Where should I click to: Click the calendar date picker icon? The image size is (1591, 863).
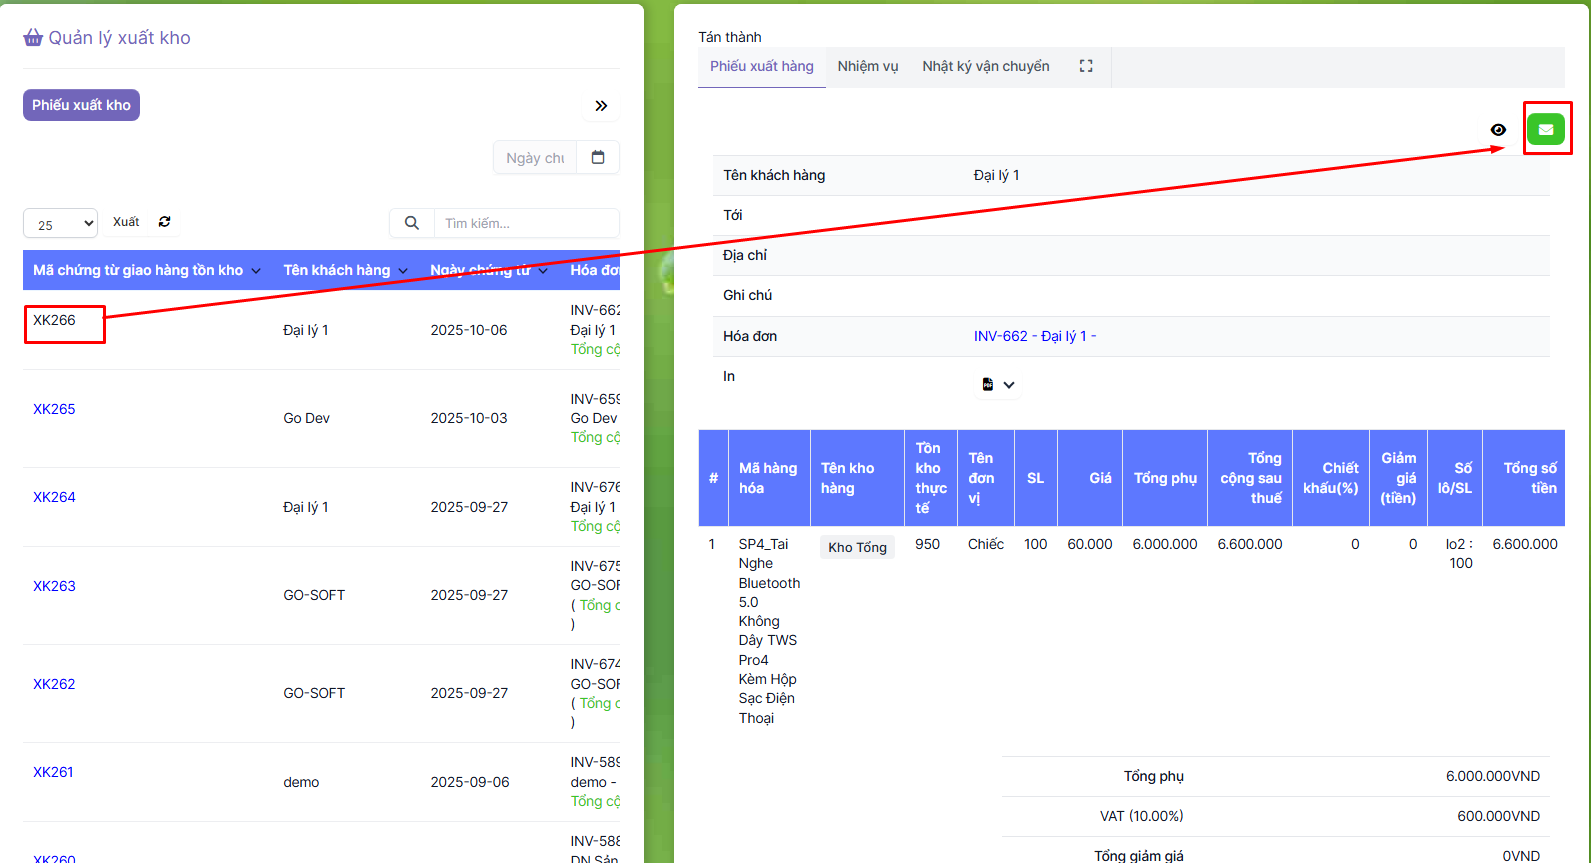(x=598, y=157)
